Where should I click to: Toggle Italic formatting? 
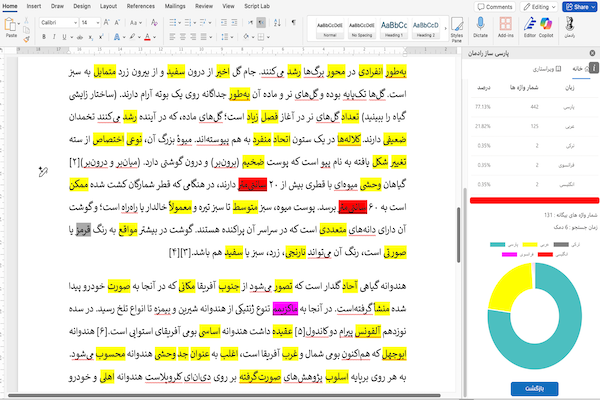click(x=54, y=37)
